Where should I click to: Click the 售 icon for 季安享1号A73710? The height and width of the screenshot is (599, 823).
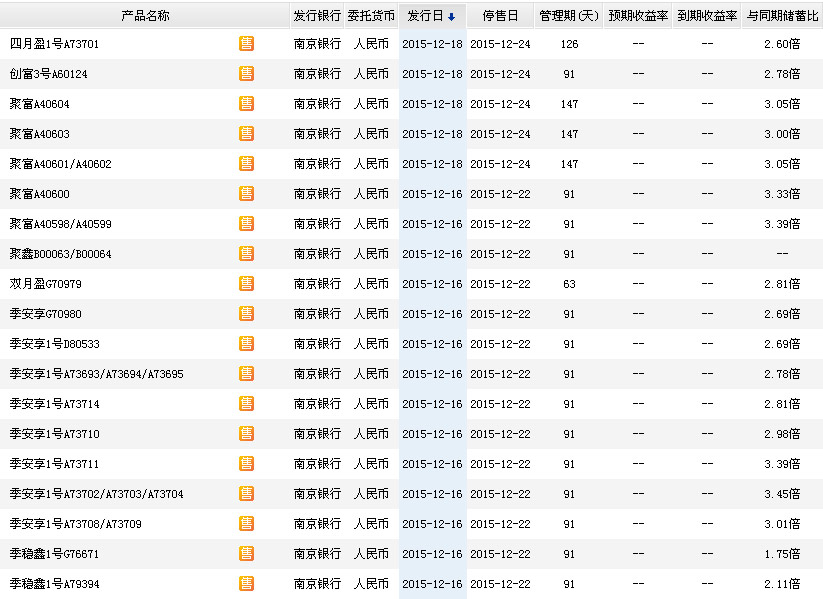tap(246, 434)
